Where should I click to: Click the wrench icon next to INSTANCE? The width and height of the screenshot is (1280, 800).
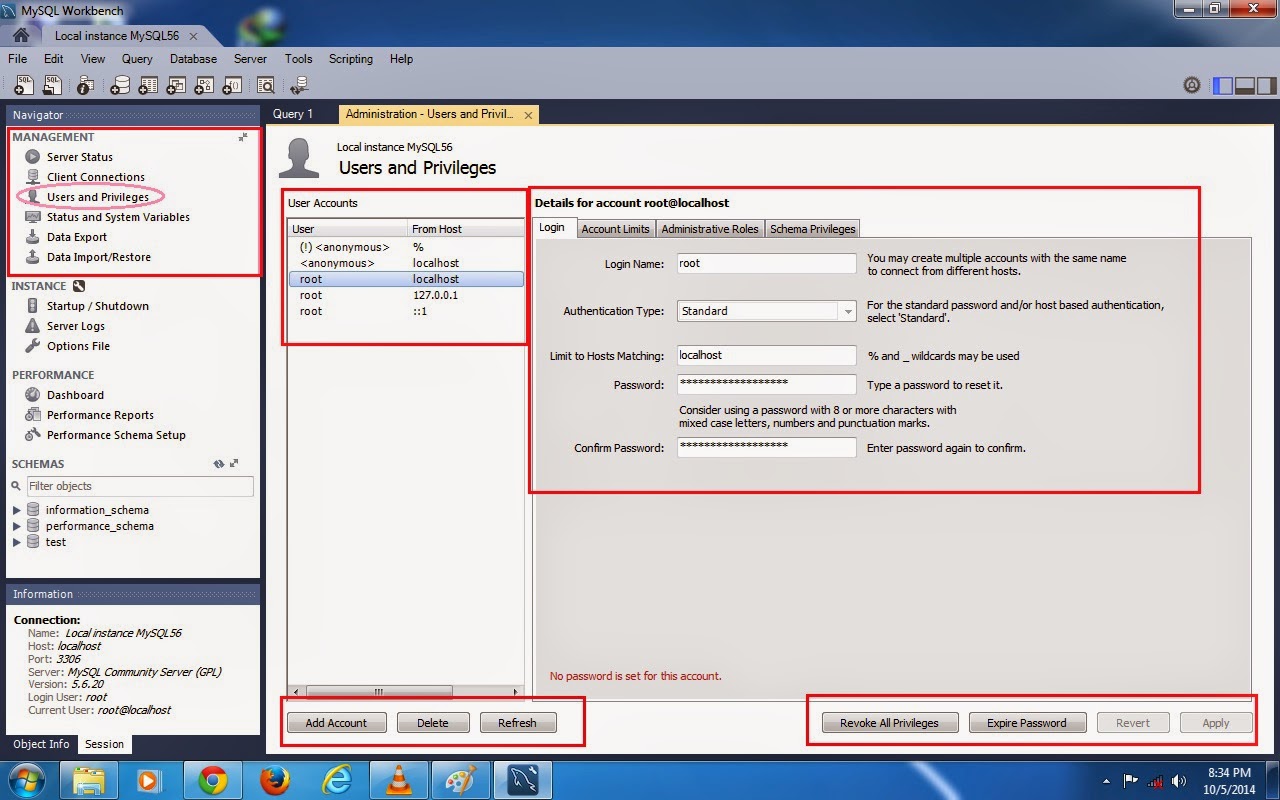click(79, 286)
